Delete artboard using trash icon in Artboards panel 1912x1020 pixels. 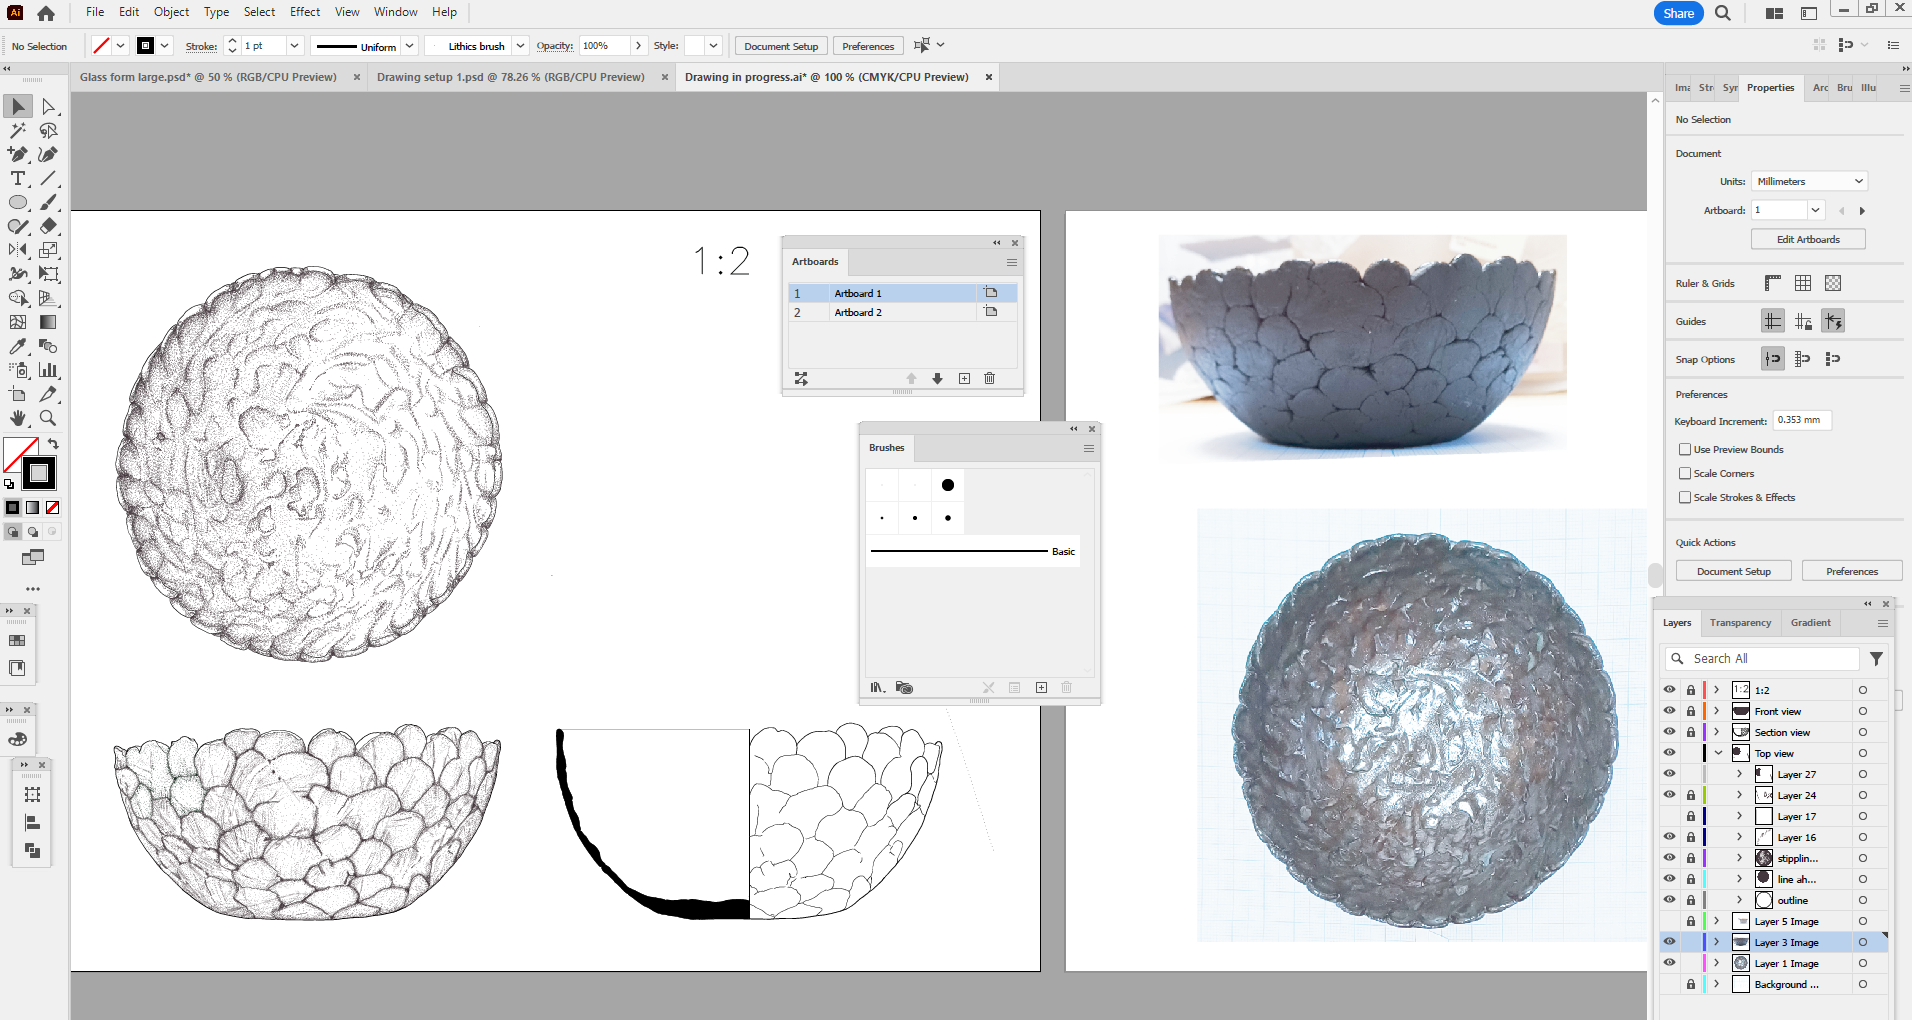(x=989, y=379)
